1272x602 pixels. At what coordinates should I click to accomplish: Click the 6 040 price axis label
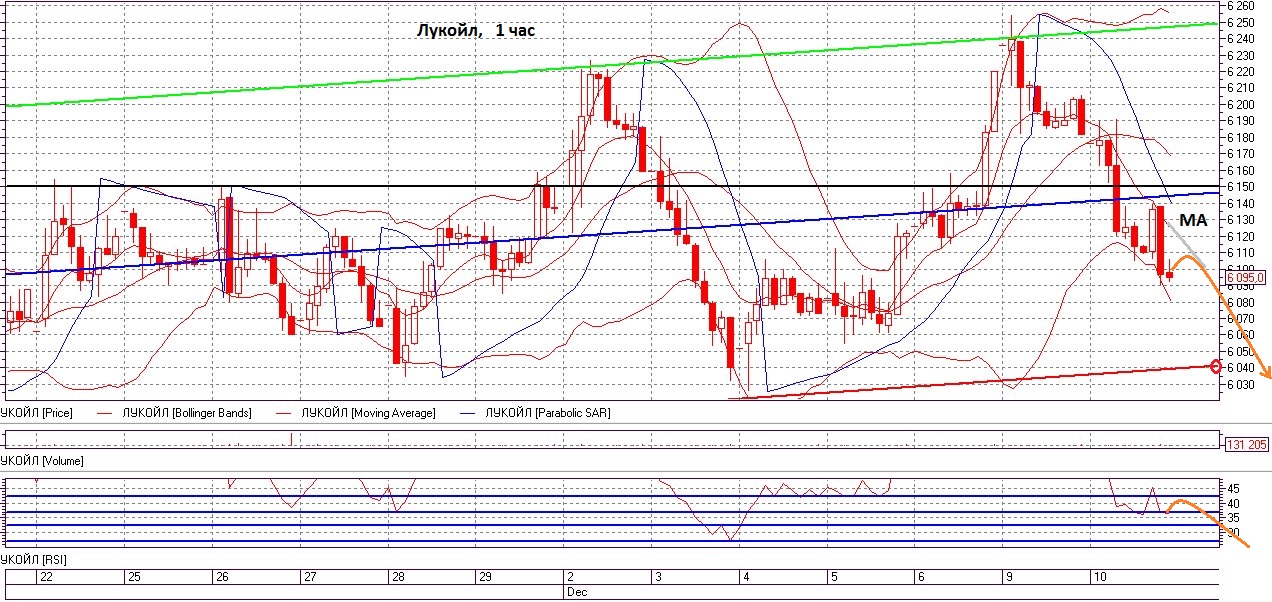pyautogui.click(x=1241, y=367)
